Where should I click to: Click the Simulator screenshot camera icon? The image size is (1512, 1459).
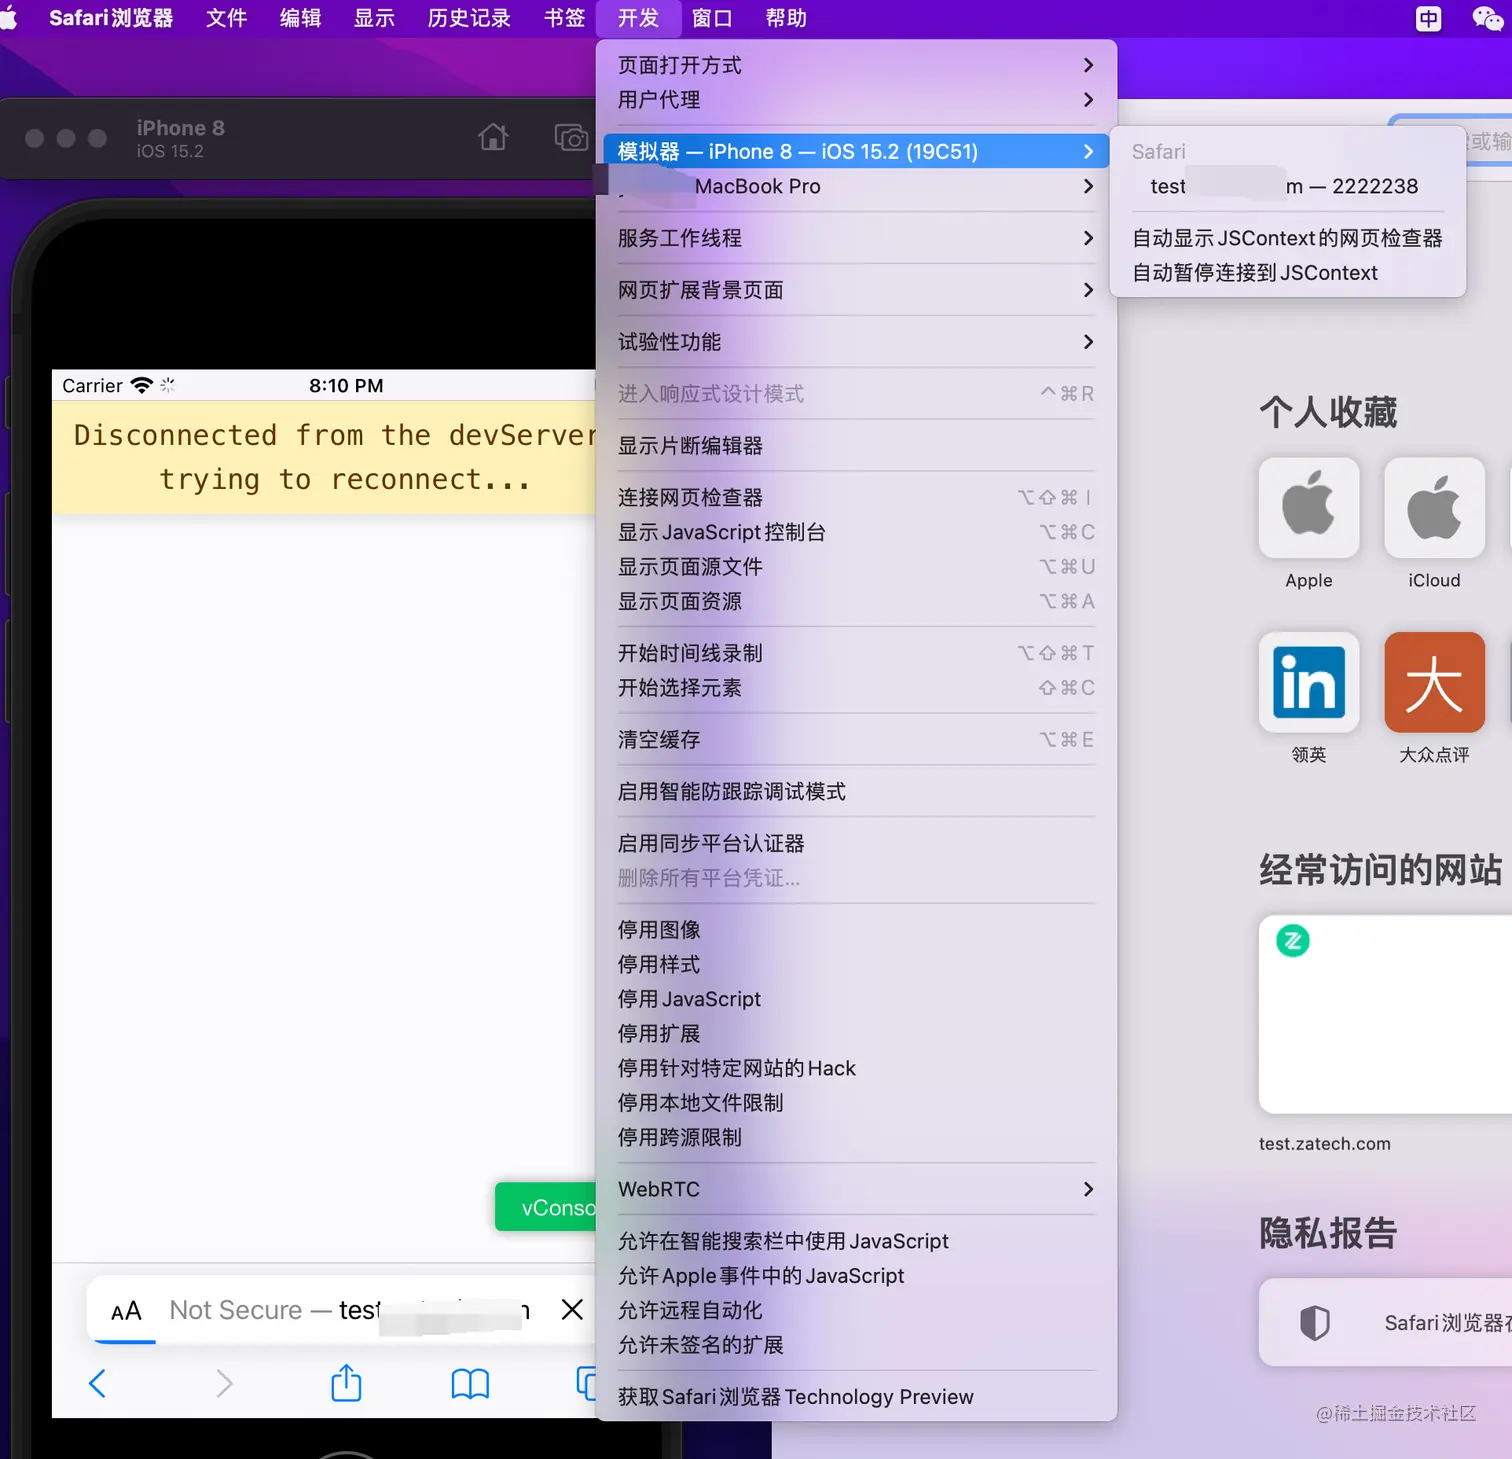click(571, 137)
